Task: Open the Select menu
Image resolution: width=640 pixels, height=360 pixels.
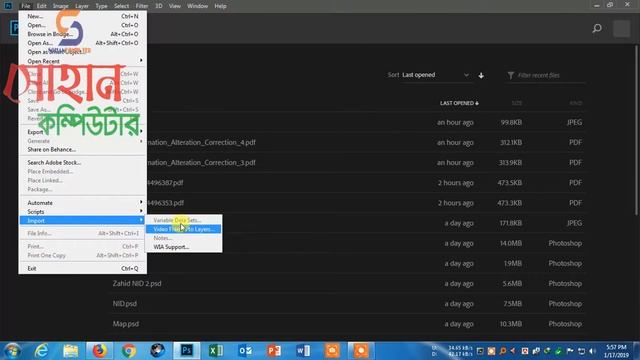Action: point(121,6)
